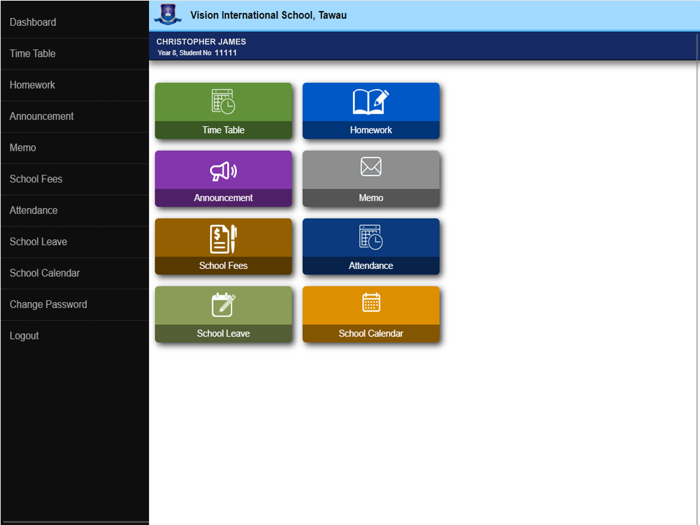Select Change Password in the sidebar
The image size is (700, 525).
75,304
